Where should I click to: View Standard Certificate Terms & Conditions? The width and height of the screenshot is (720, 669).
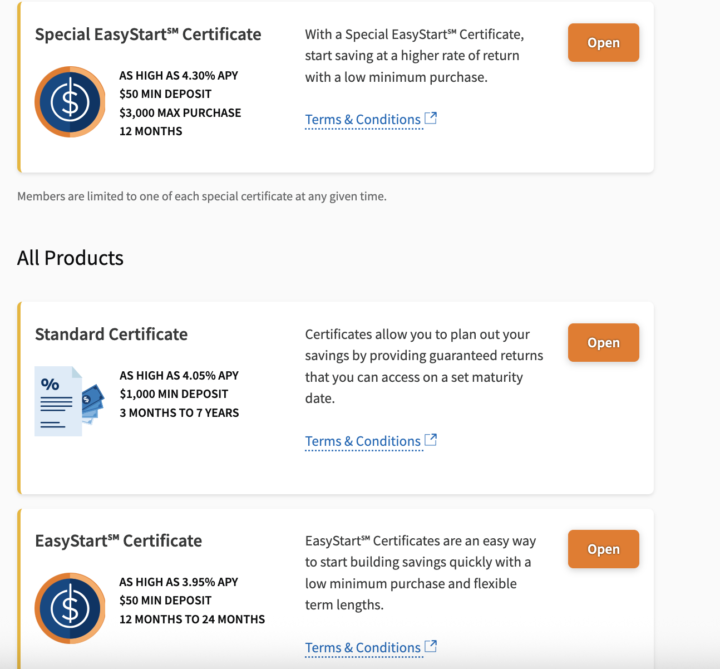click(x=363, y=441)
